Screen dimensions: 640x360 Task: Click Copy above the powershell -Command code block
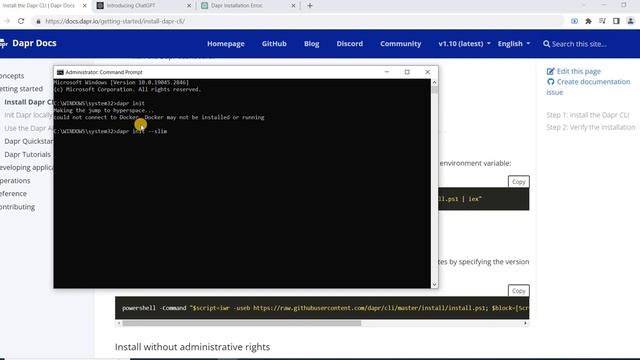(x=518, y=291)
